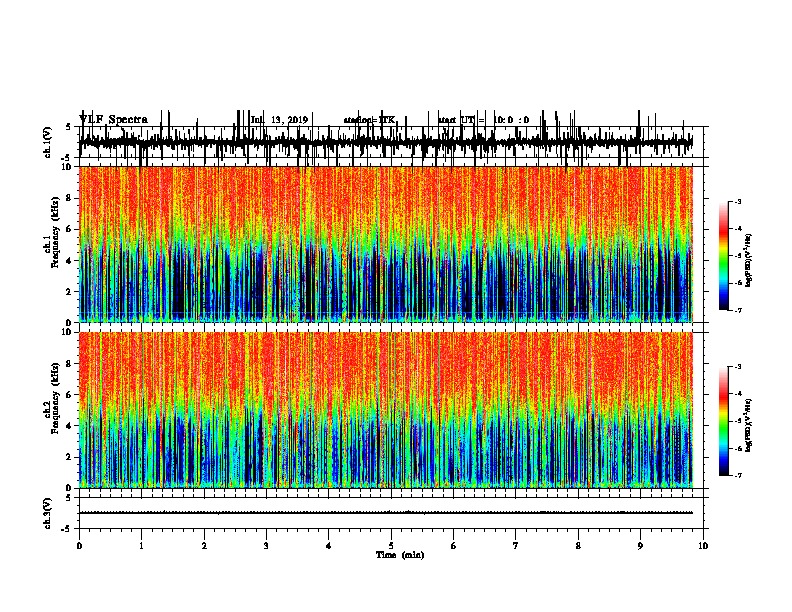Click the time axis tick label "7"

516,546
